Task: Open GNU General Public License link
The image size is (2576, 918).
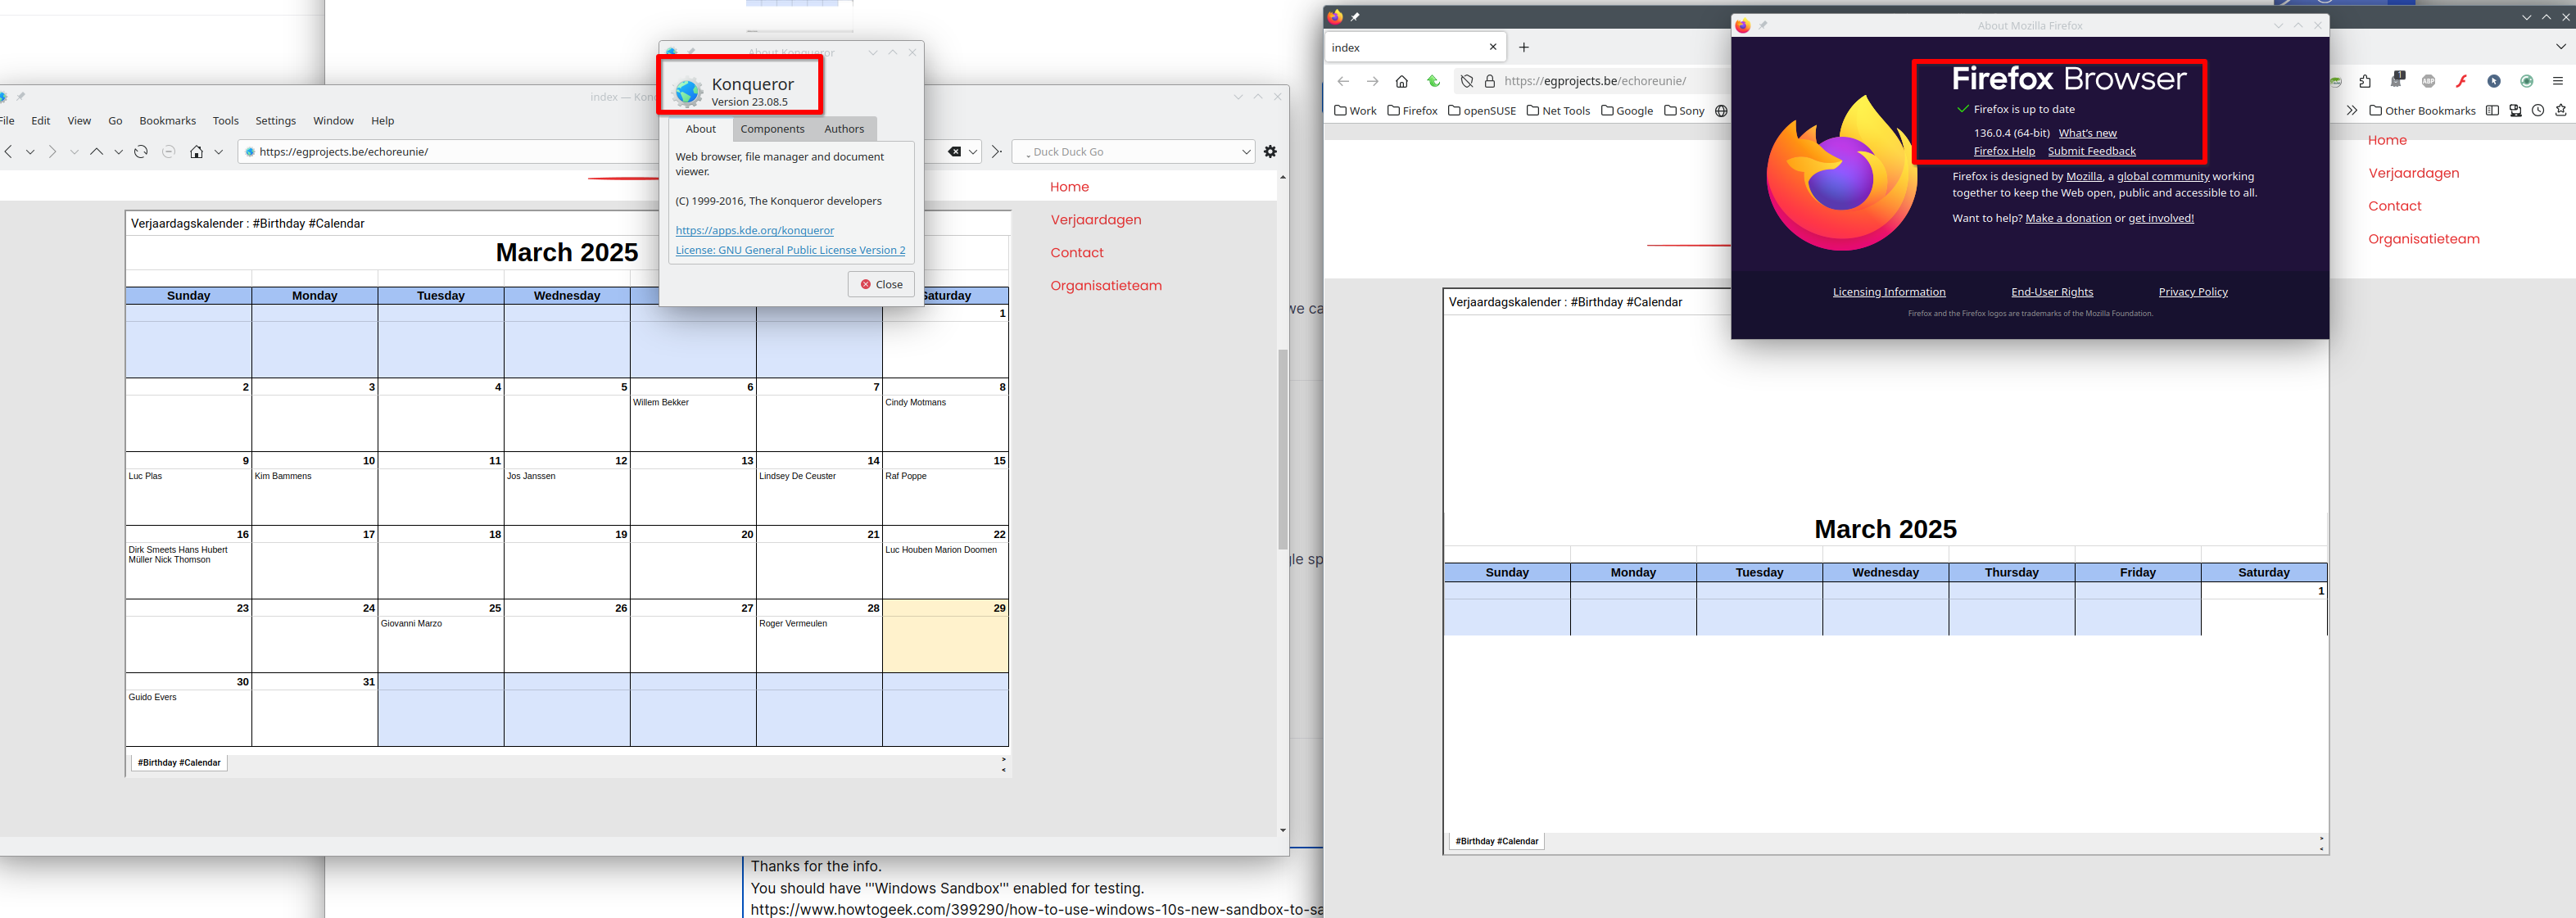Action: point(791,251)
